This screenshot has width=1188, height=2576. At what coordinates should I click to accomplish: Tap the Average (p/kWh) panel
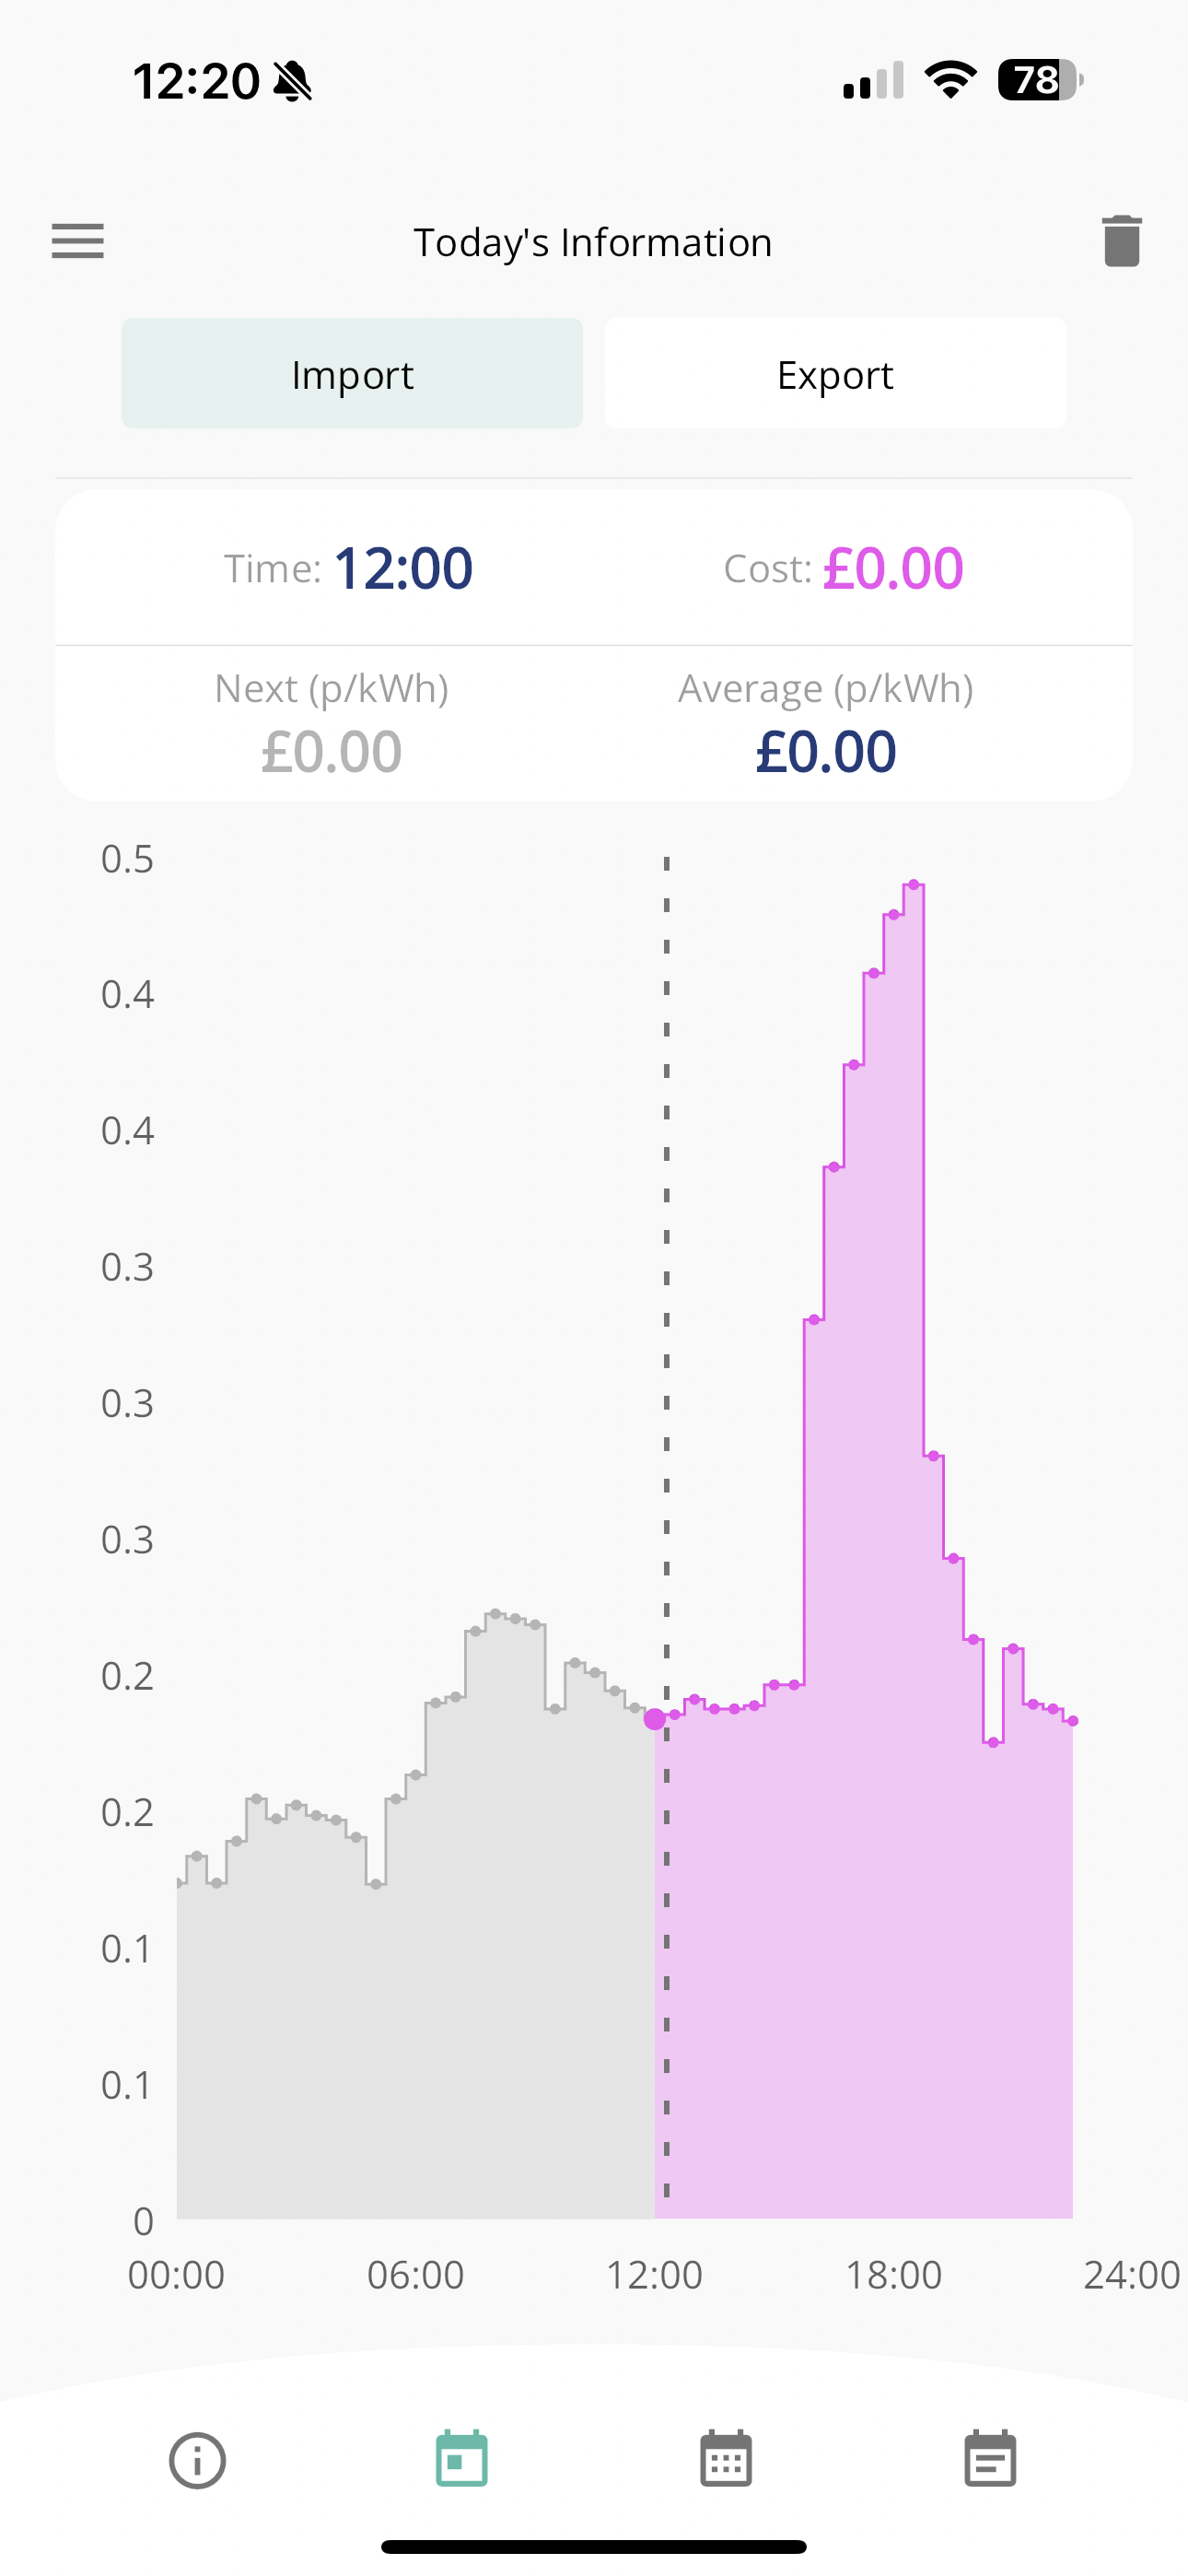click(x=826, y=724)
